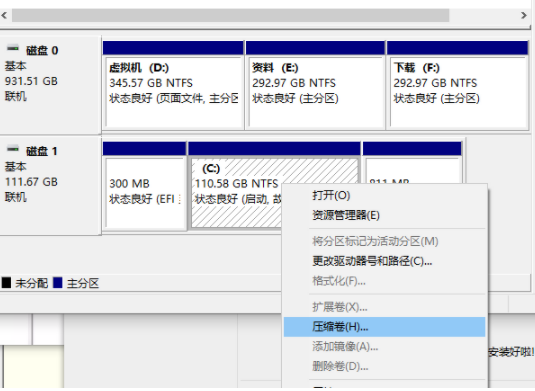535x391 pixels.
Task: Click 将分区标记为活动分区(M) menu entry
Action: [375, 241]
